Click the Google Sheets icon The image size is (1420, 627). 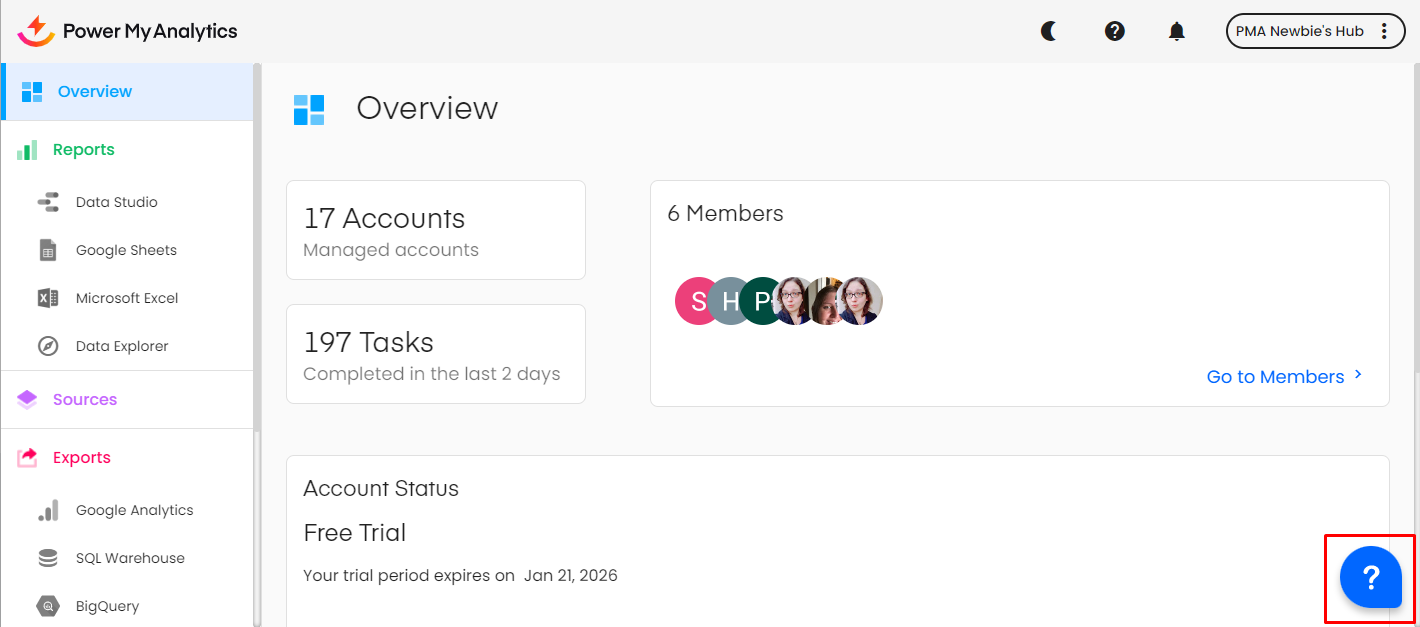coord(48,250)
